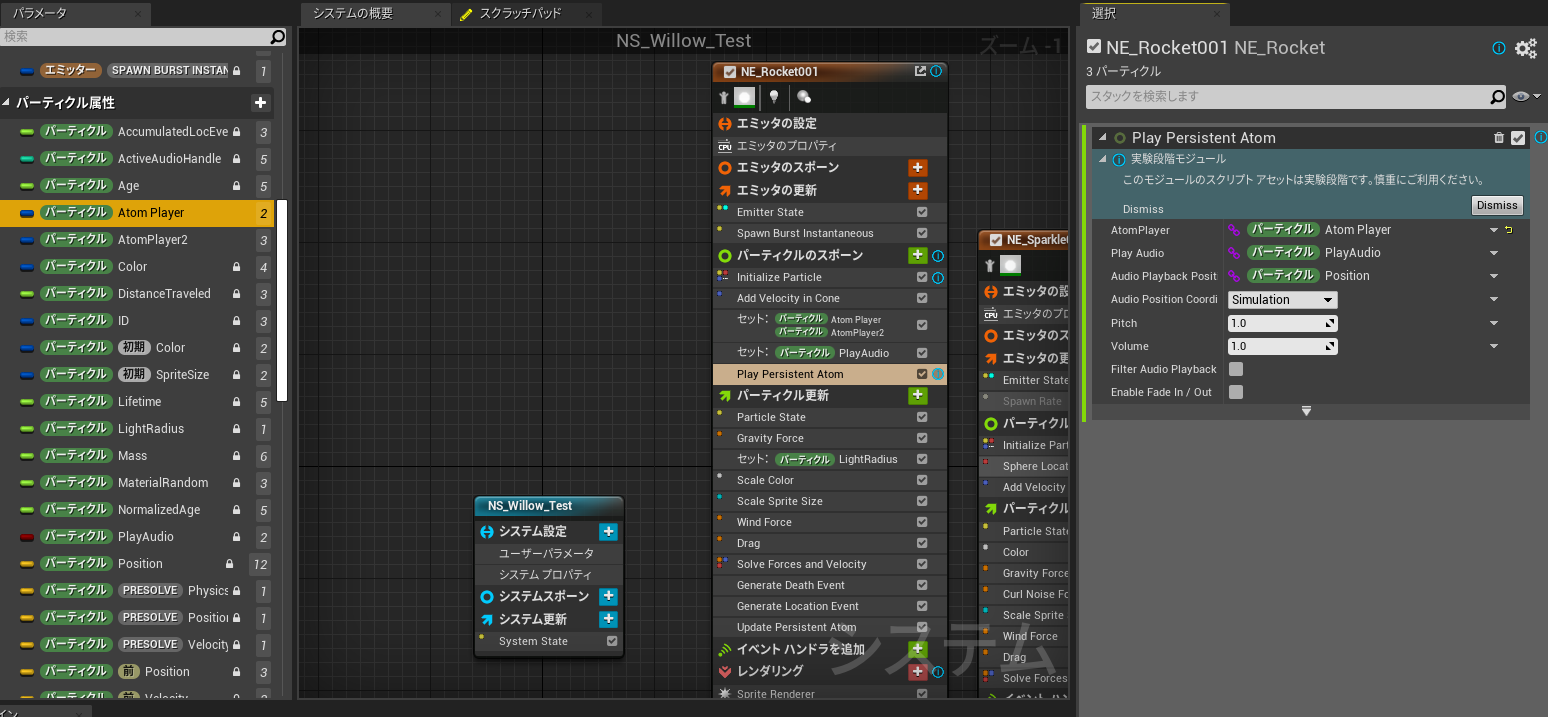
Task: Reset AtomPlayer to default with yellow arrow
Action: (1509, 230)
